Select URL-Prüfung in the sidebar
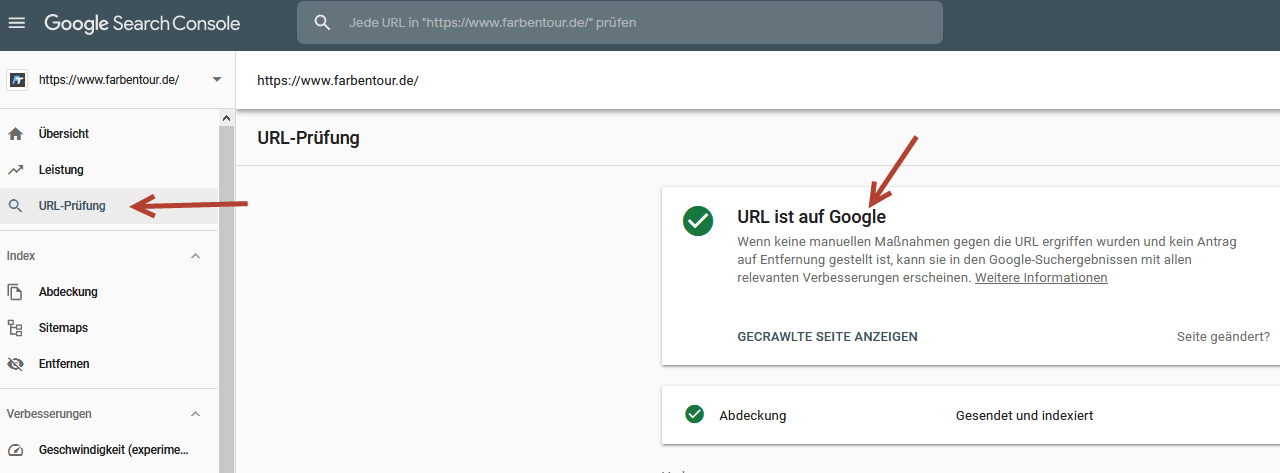Viewport: 1280px width, 473px height. (109, 206)
